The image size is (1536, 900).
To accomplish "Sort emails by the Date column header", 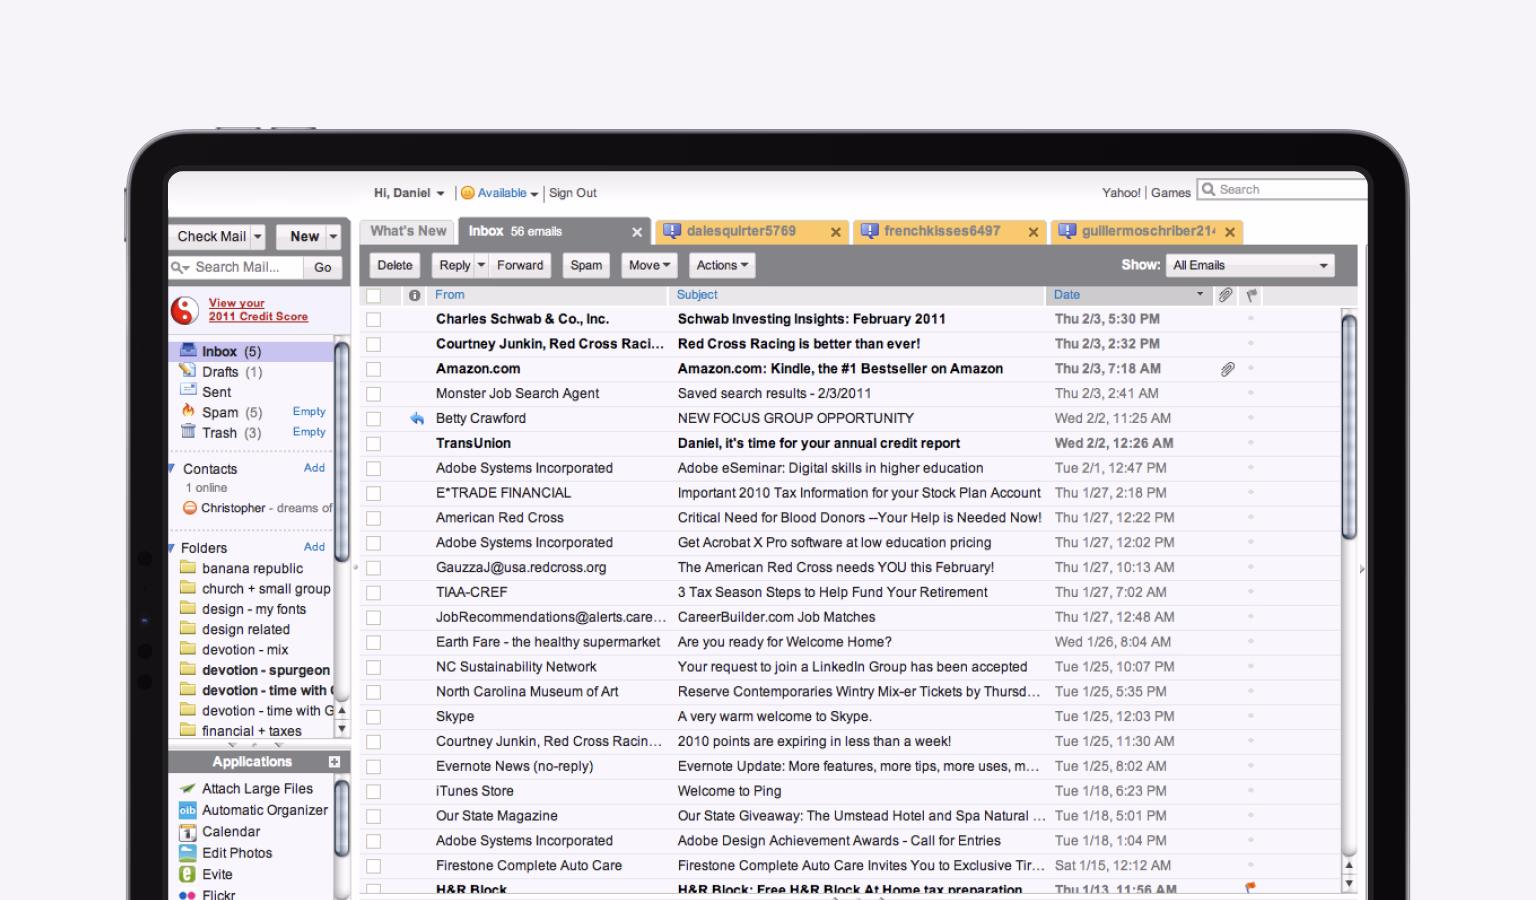I will [x=1128, y=295].
